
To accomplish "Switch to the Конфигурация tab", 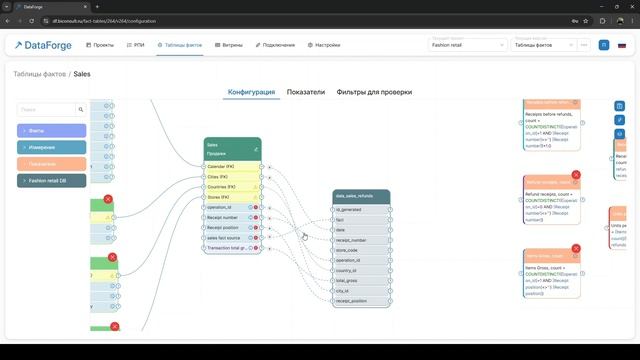I will point(251,92).
